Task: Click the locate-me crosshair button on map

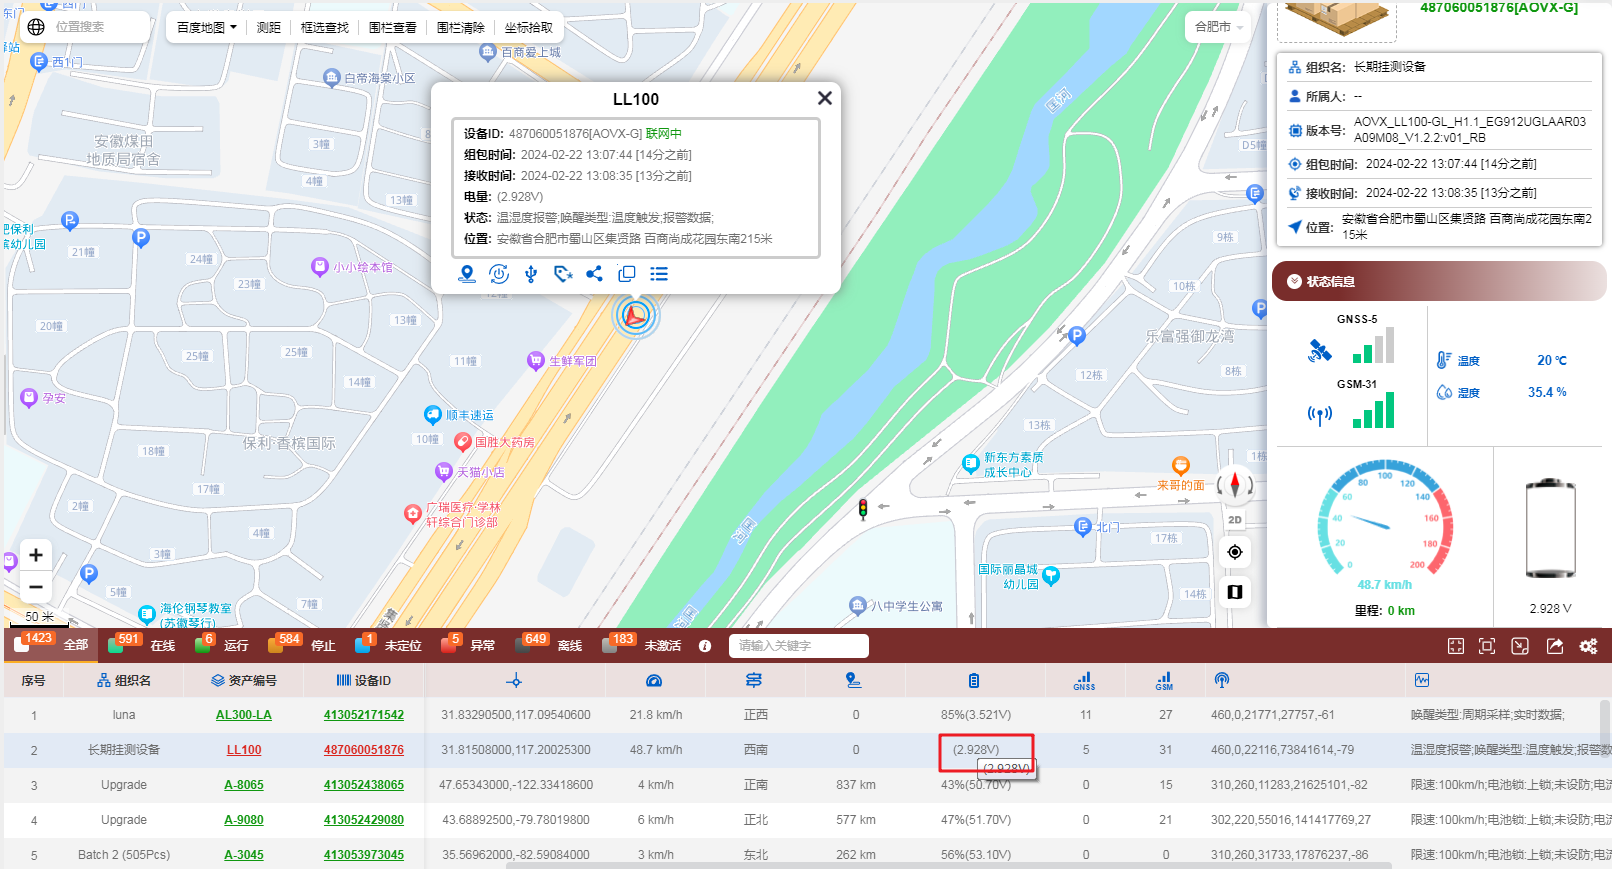Action: point(1235,552)
